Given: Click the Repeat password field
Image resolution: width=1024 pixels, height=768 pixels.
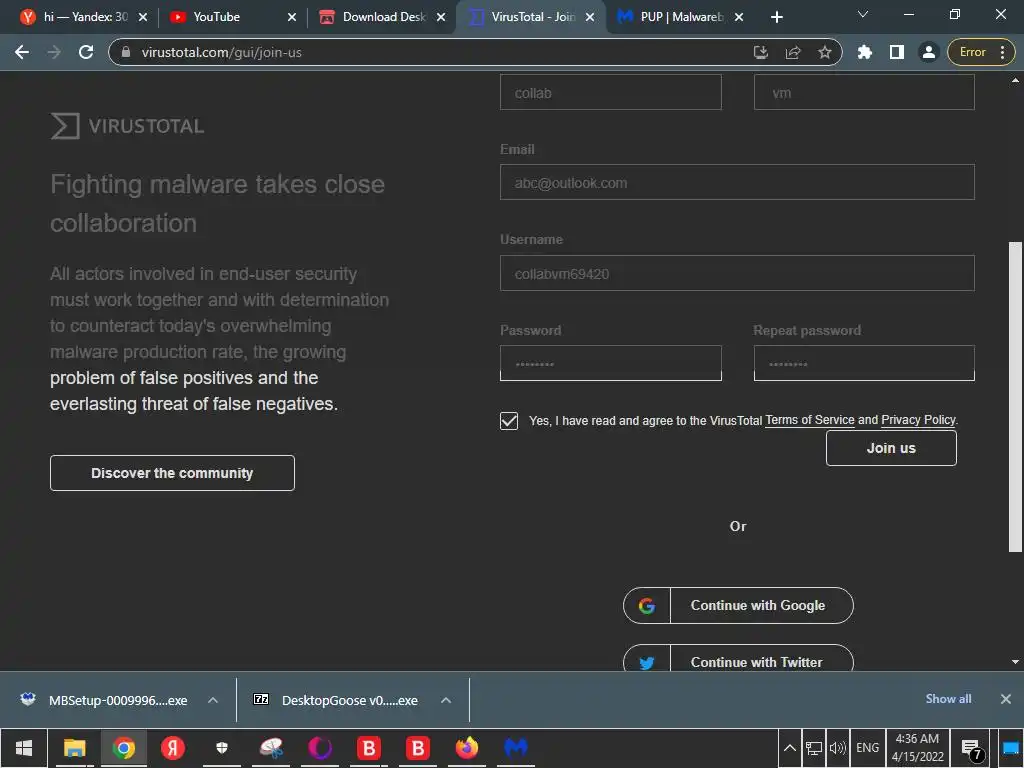Looking at the screenshot, I should pos(864,363).
